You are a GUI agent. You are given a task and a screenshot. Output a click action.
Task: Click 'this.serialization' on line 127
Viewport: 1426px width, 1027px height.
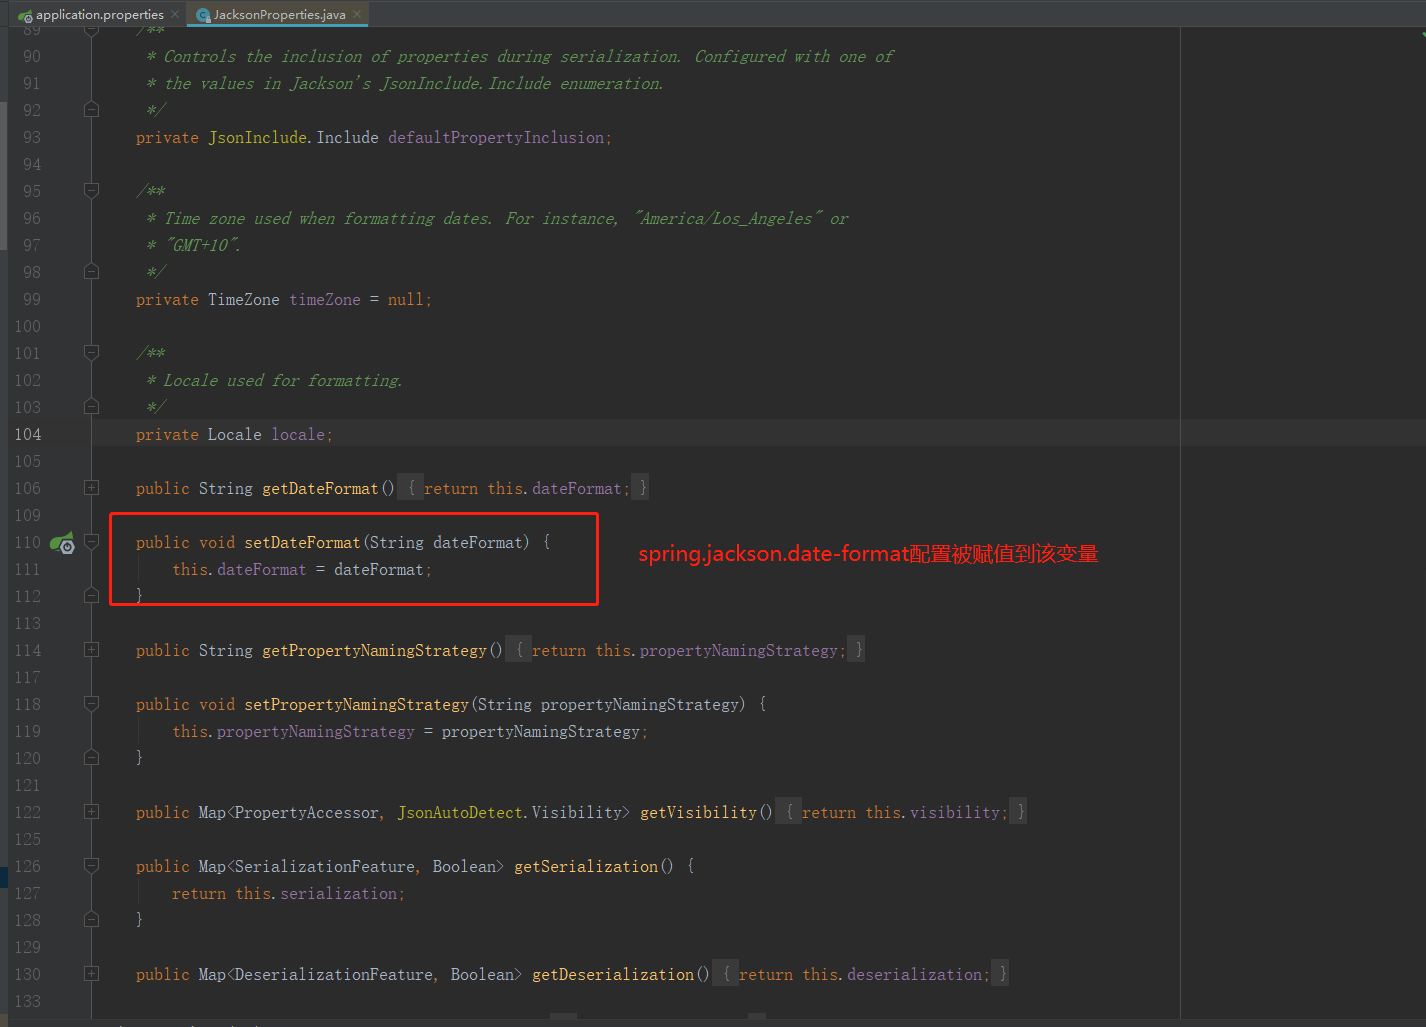tap(316, 893)
